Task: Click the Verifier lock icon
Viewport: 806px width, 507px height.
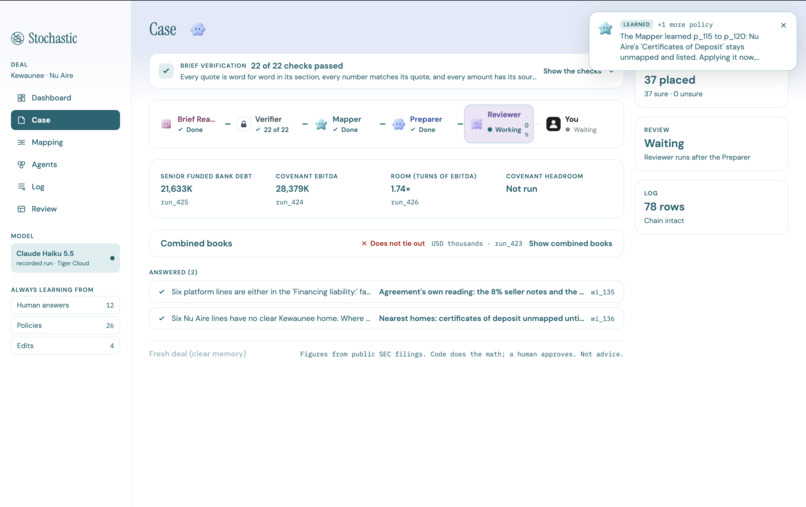Action: click(244, 124)
